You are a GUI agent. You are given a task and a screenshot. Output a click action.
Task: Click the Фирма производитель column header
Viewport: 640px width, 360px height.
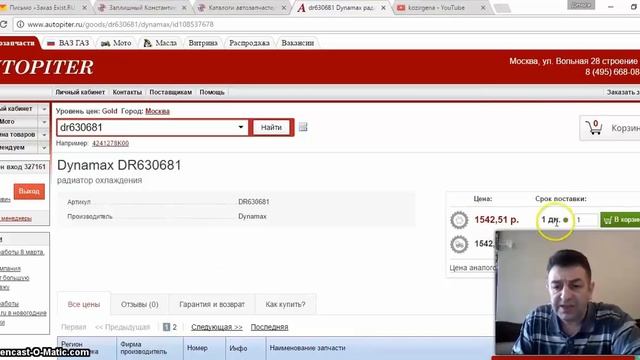[x=150, y=348]
